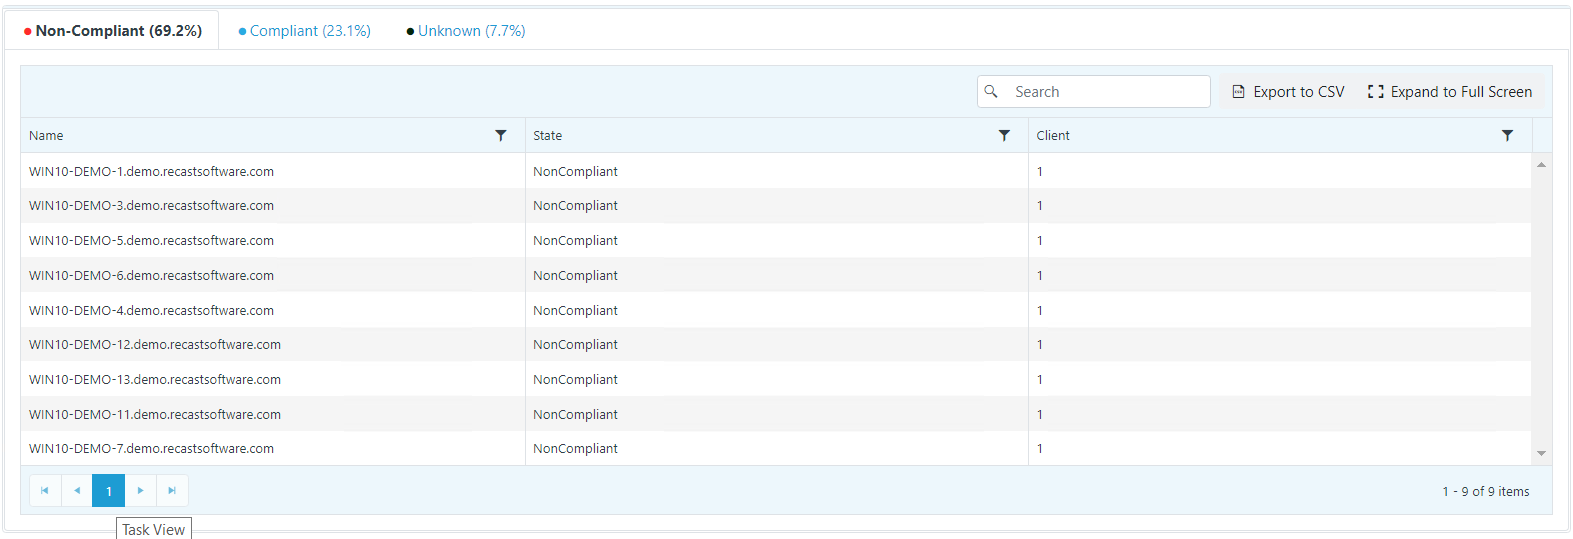This screenshot has width=1573, height=539.
Task: Select WIN10-DEMO-6.demo.recastsoftware.com row
Action: coord(776,275)
